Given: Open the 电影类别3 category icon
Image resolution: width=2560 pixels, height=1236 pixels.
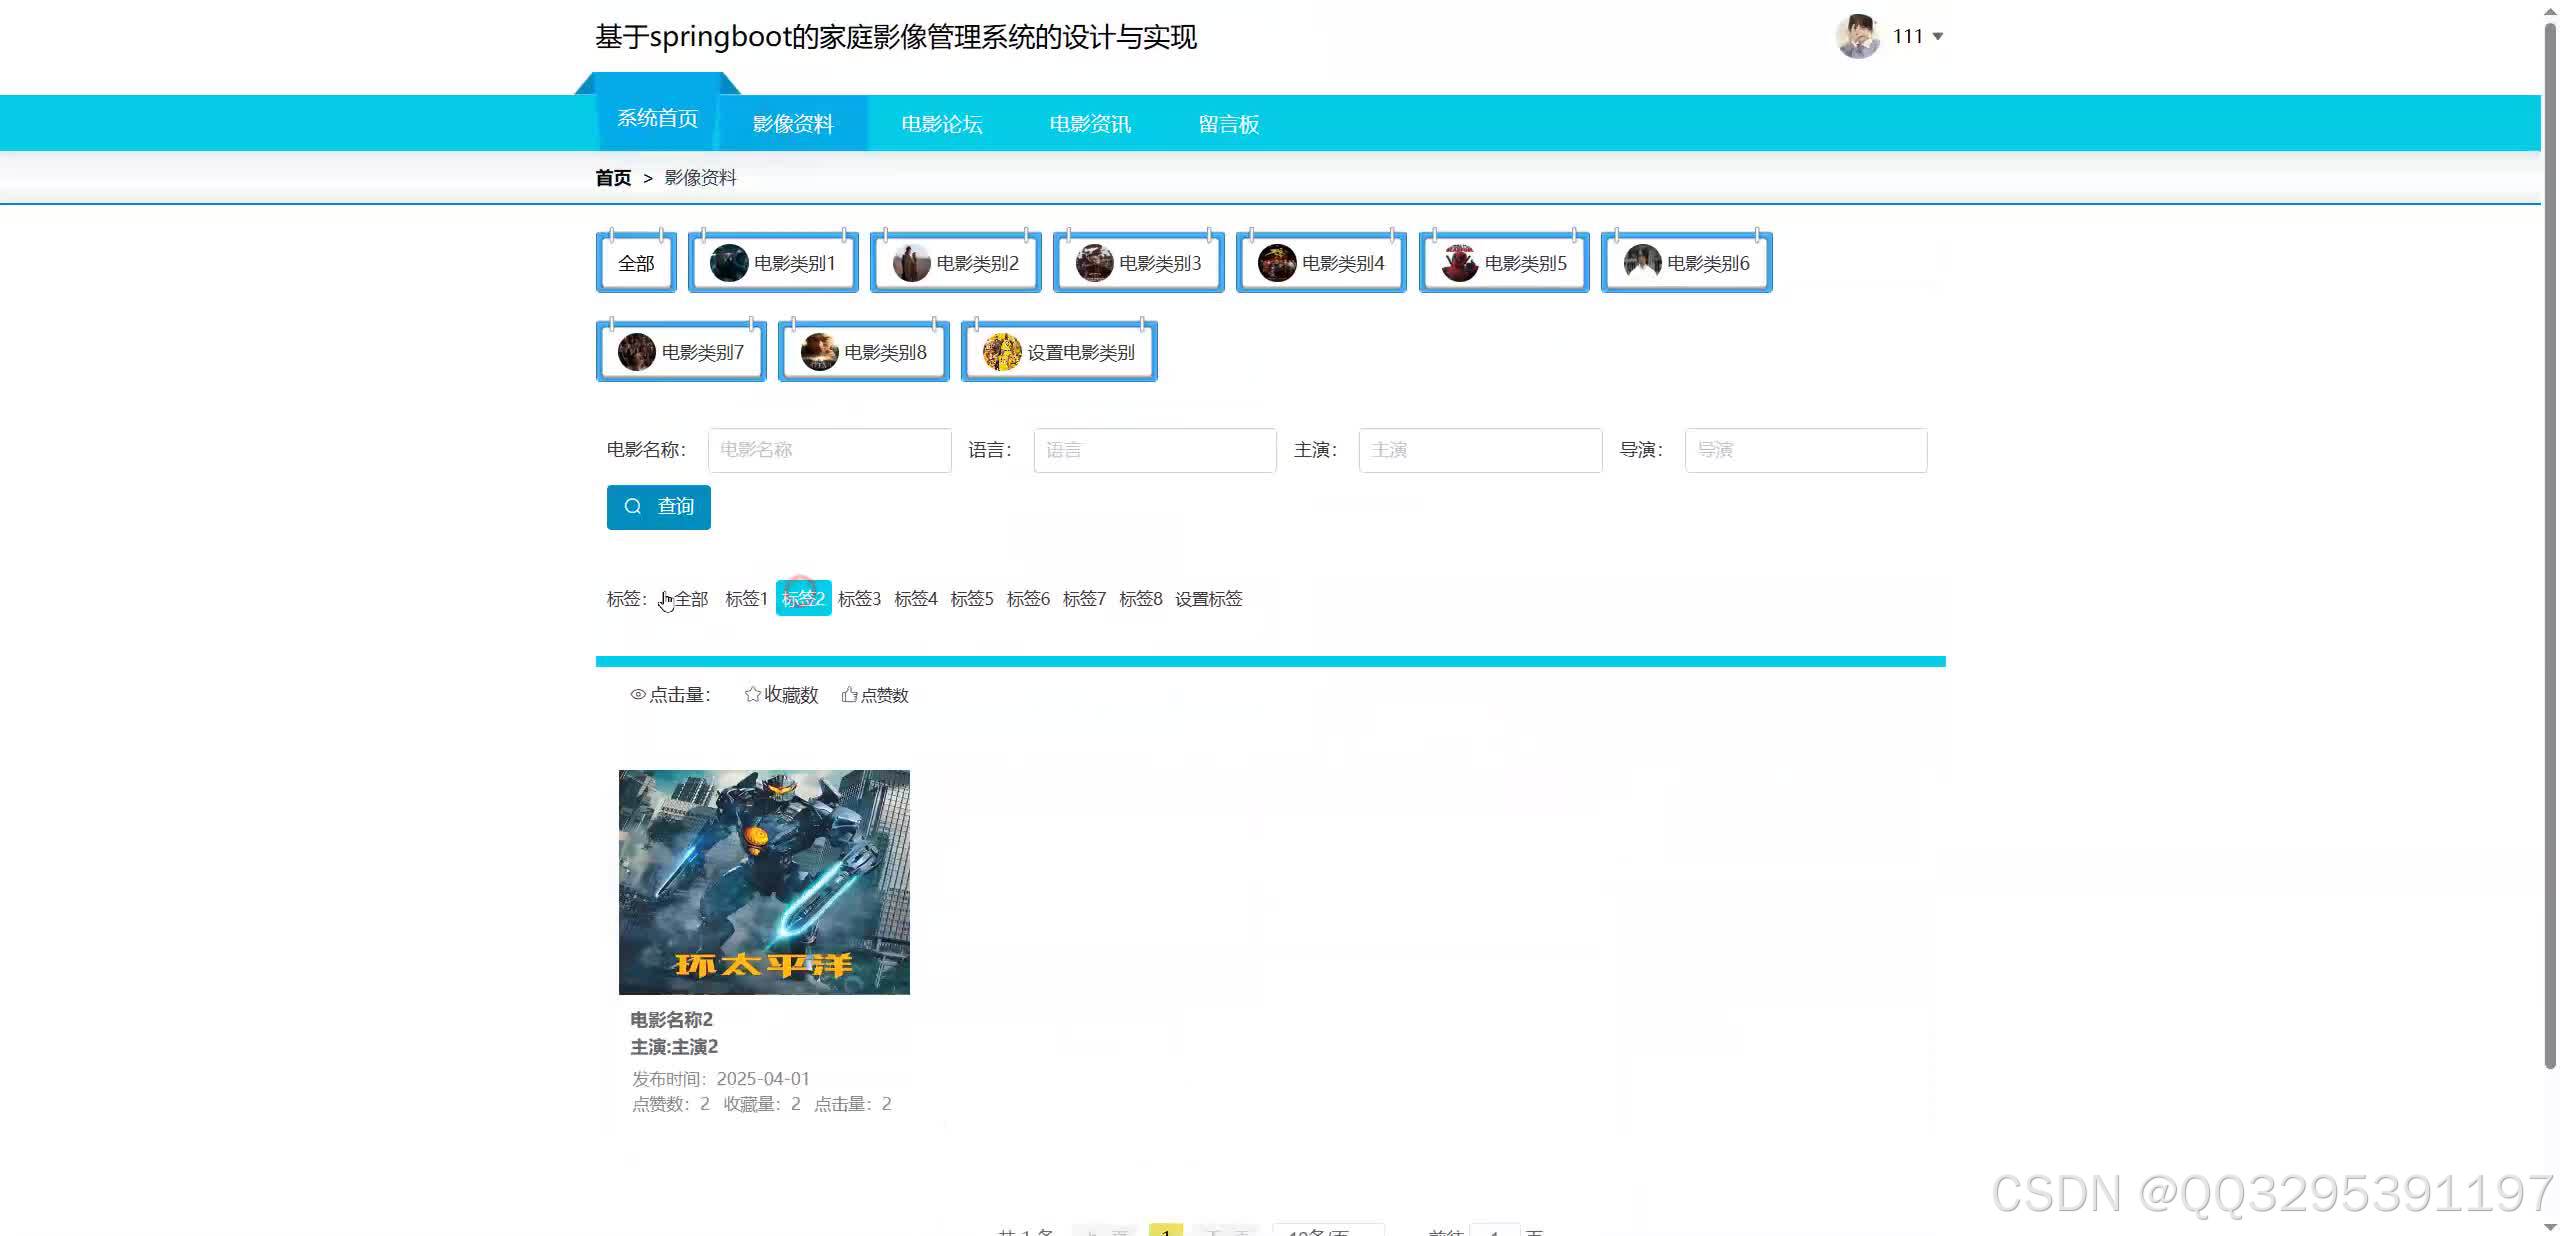Looking at the screenshot, I should coord(1094,262).
